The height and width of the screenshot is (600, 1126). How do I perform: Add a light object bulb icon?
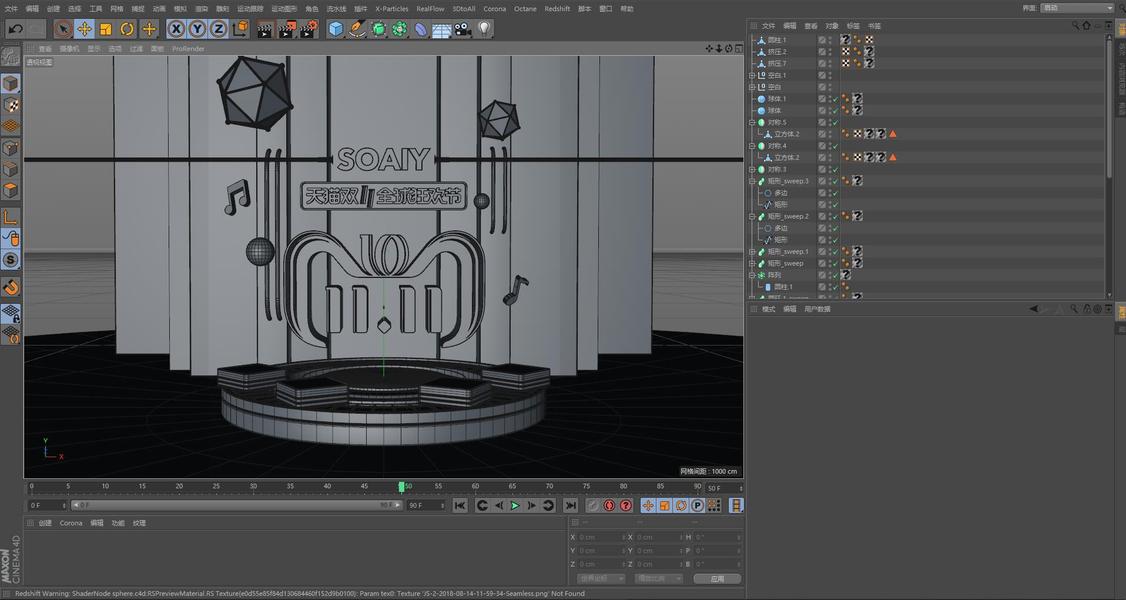(485, 29)
